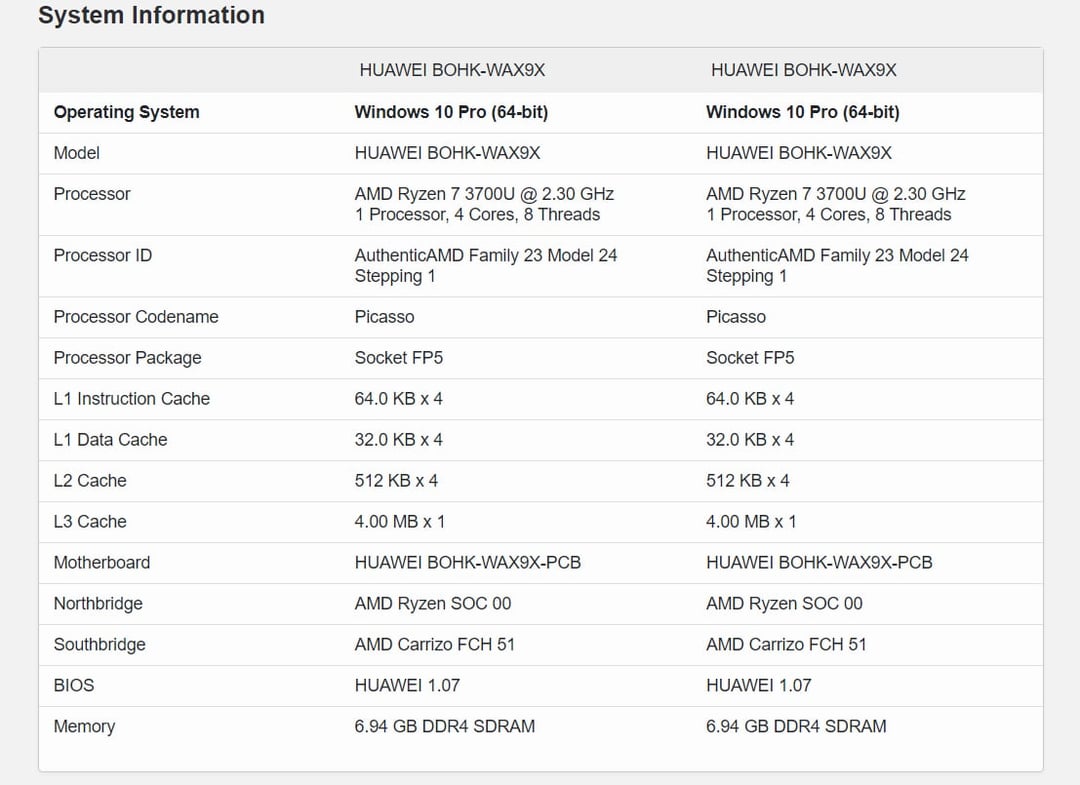Click HUAWEI 1.07 in the first column
Image resolution: width=1080 pixels, height=785 pixels.
(407, 686)
